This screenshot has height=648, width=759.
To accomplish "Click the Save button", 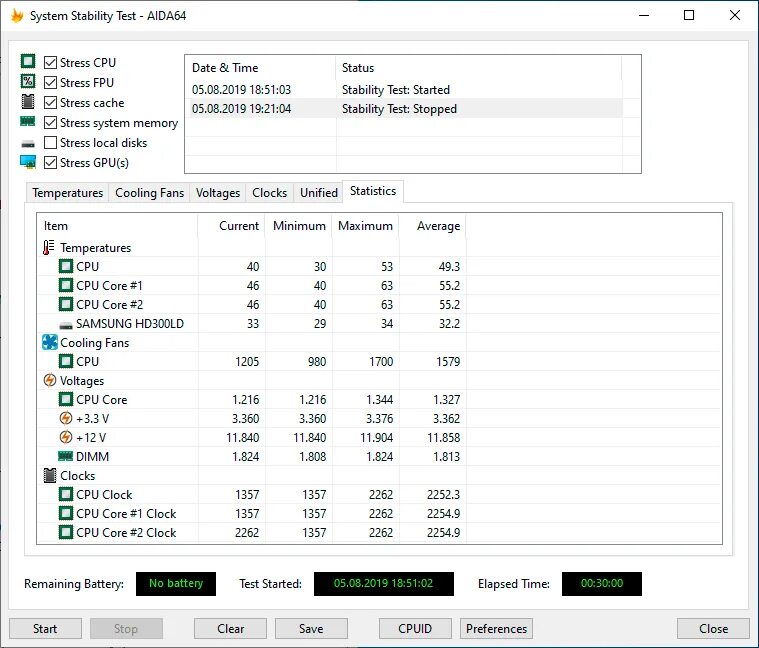I will click(311, 628).
